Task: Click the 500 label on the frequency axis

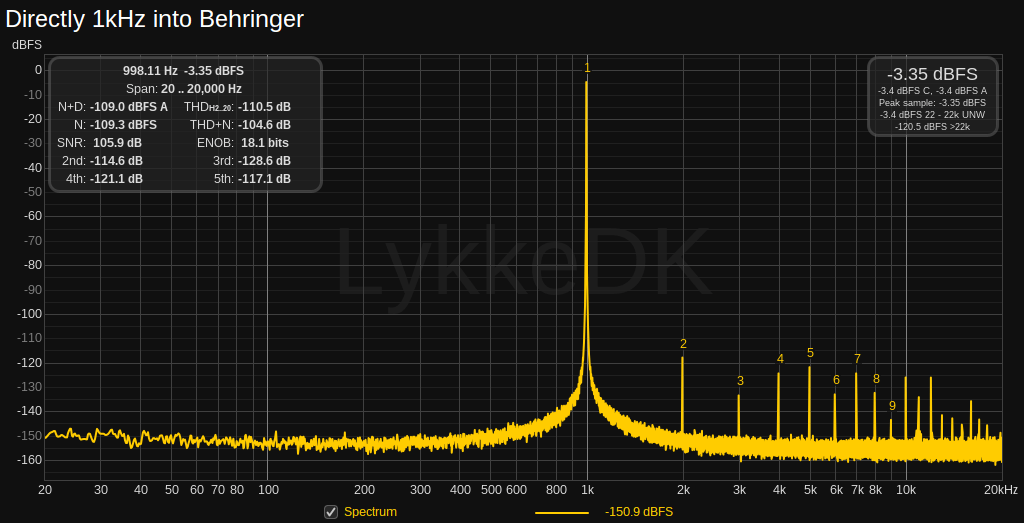Action: [x=490, y=490]
